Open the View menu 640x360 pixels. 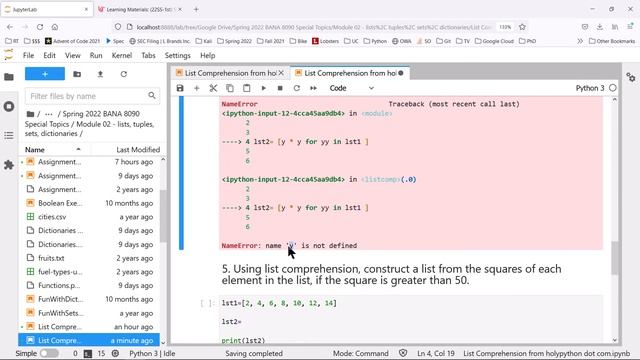coord(73,56)
